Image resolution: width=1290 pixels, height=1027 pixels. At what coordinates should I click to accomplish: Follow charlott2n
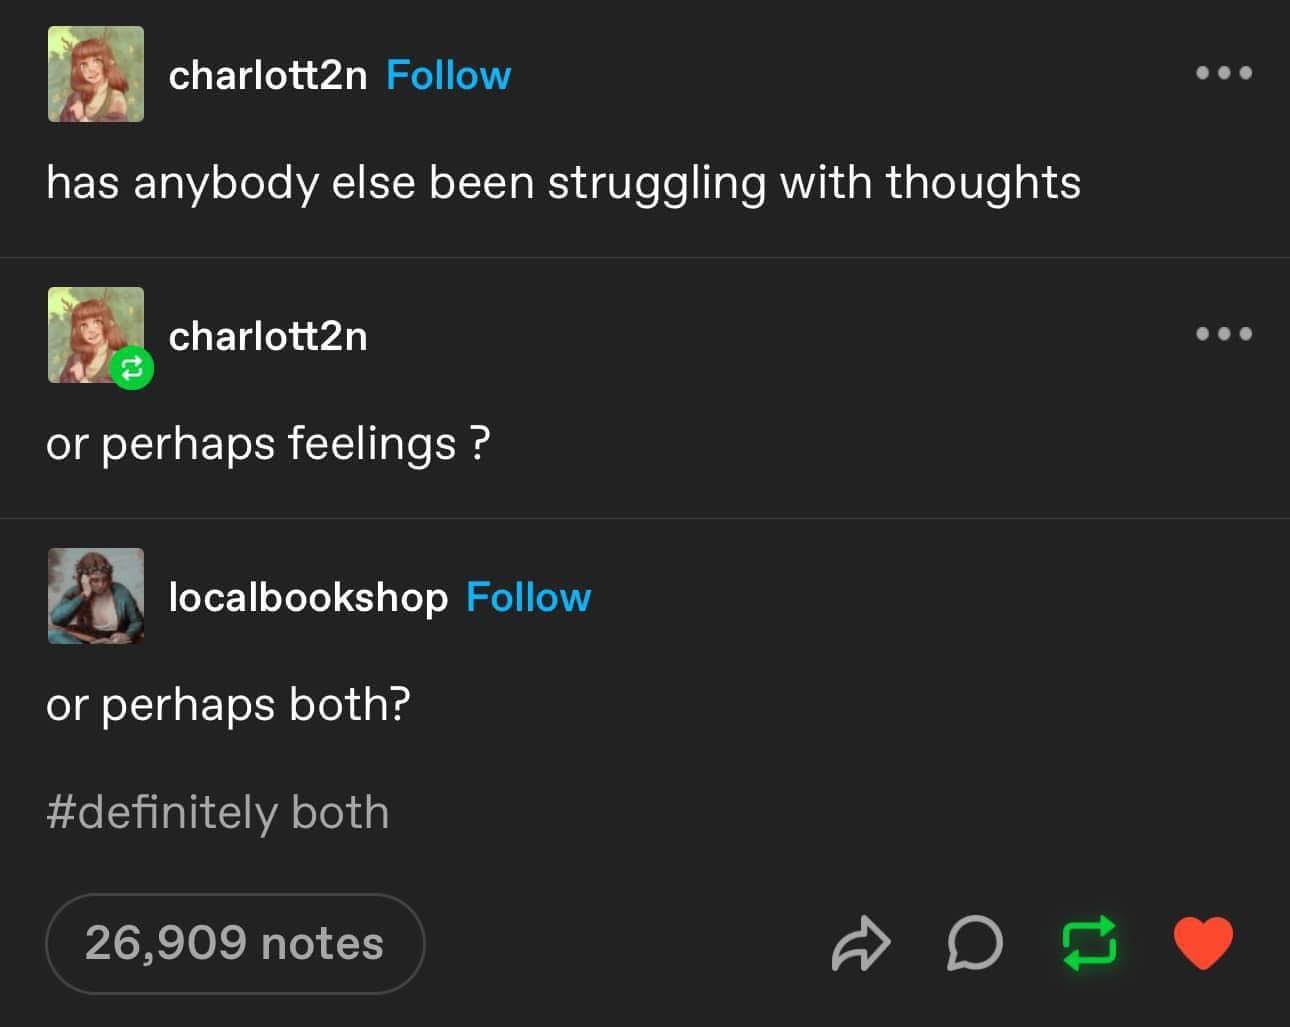tap(448, 75)
